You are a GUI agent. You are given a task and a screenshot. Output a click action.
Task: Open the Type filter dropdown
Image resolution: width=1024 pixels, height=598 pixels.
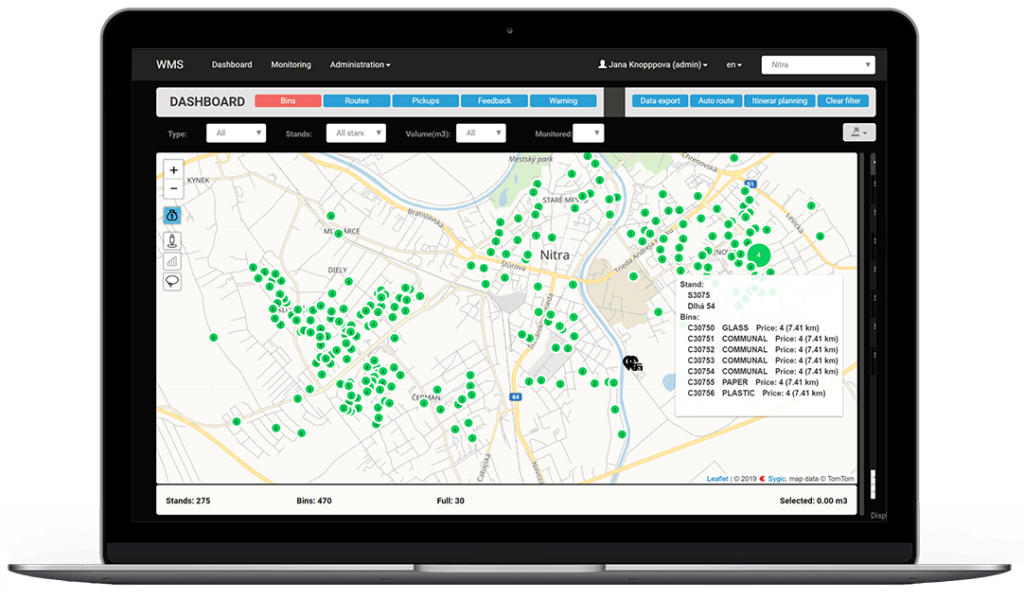235,132
